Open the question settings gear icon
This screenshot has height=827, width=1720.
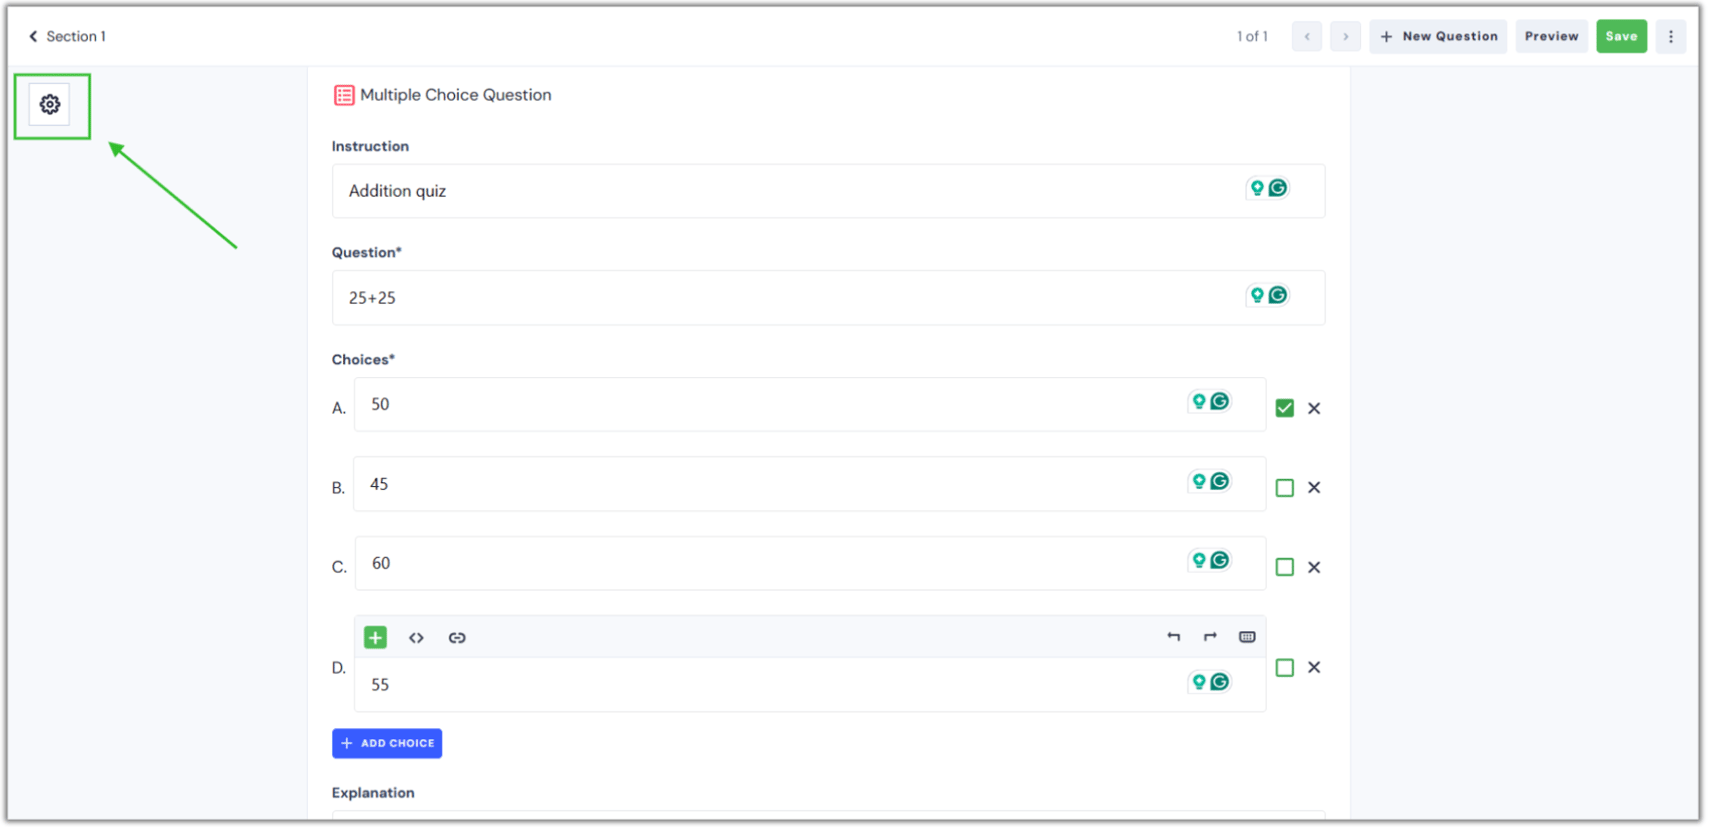tap(50, 105)
